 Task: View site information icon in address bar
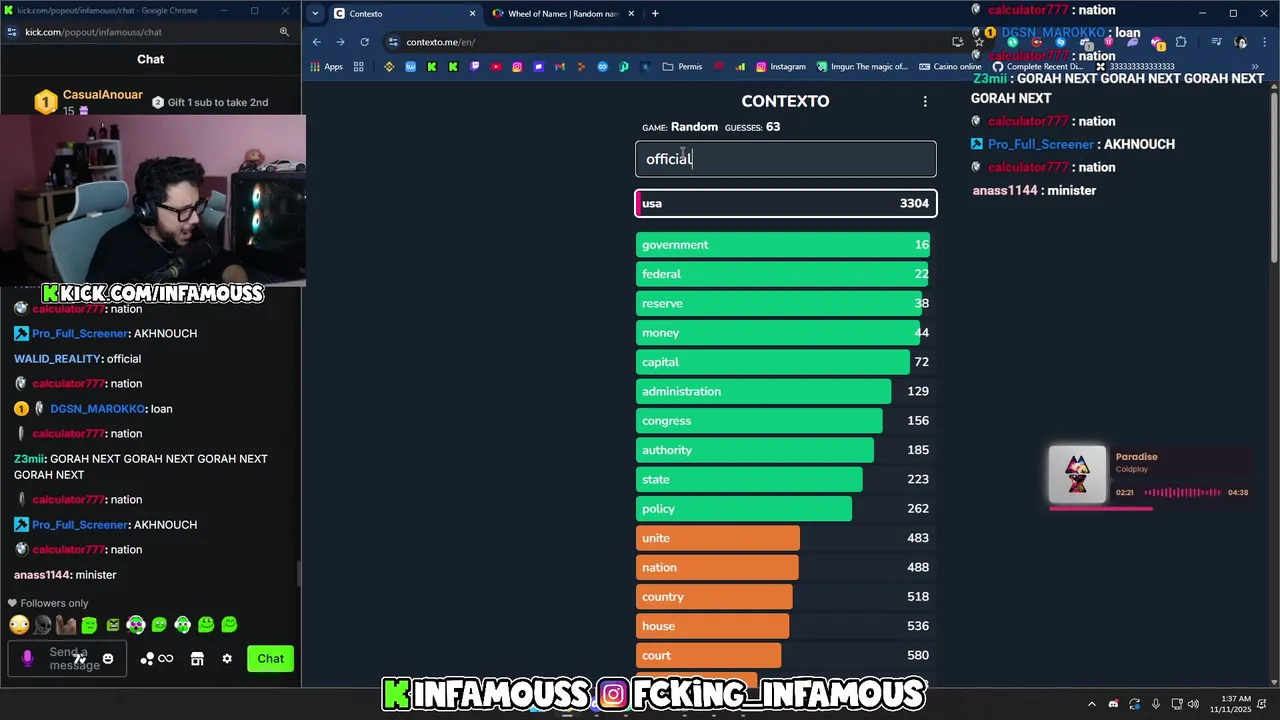pyautogui.click(x=394, y=42)
